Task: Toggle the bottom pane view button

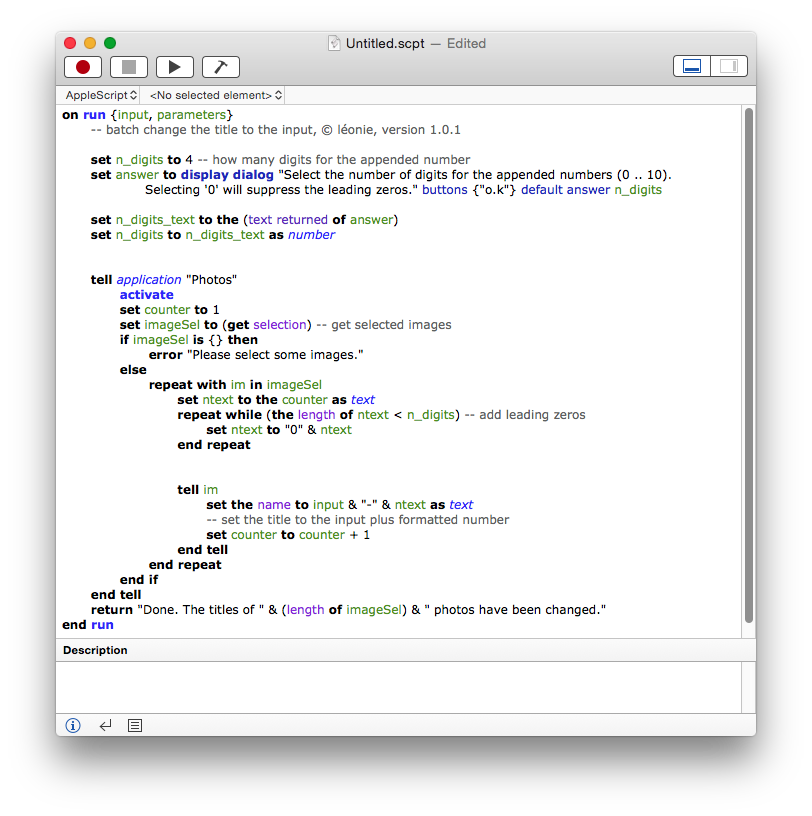Action: pos(692,67)
